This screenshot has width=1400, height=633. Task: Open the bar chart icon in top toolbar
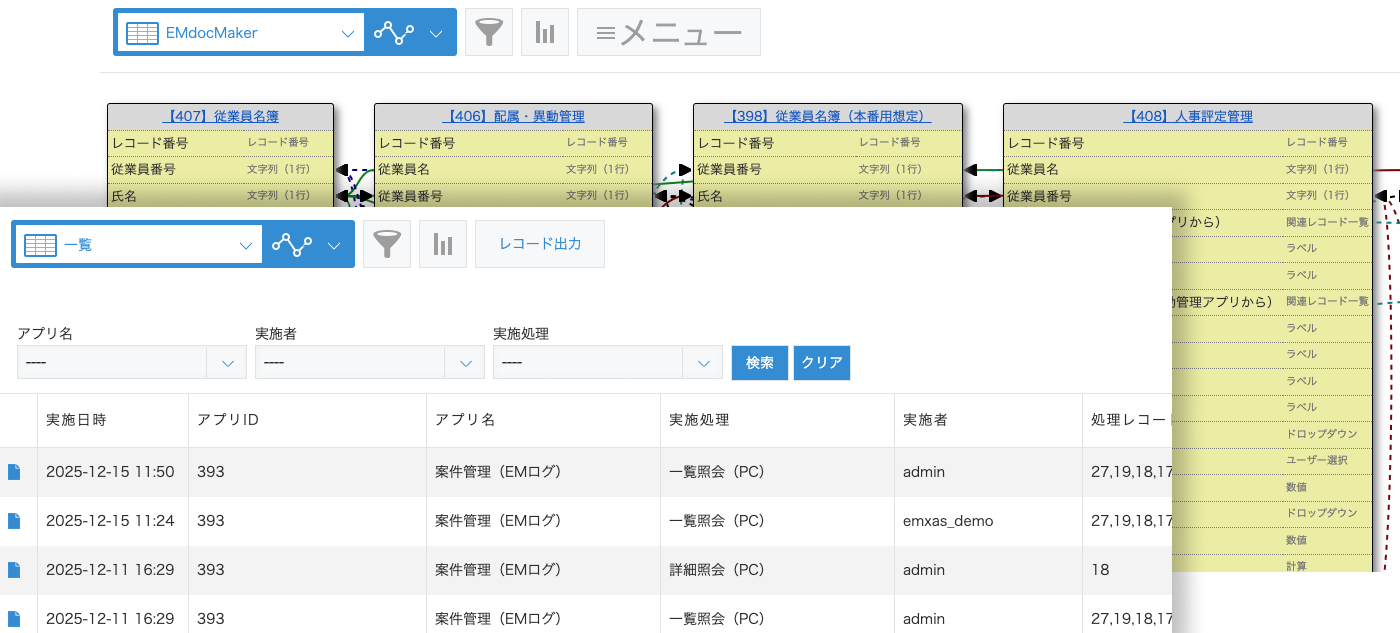click(x=545, y=31)
